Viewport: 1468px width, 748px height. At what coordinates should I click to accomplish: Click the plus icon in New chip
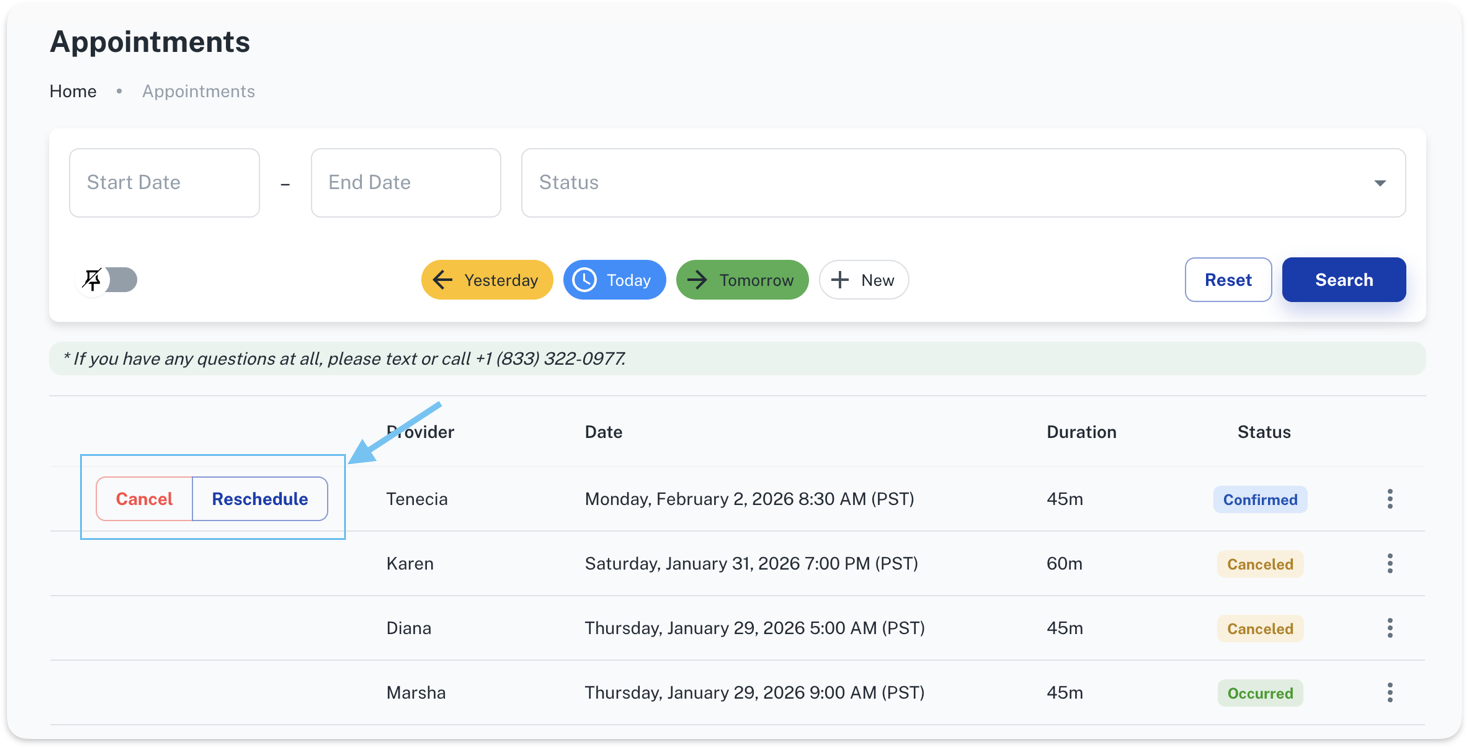coord(840,280)
